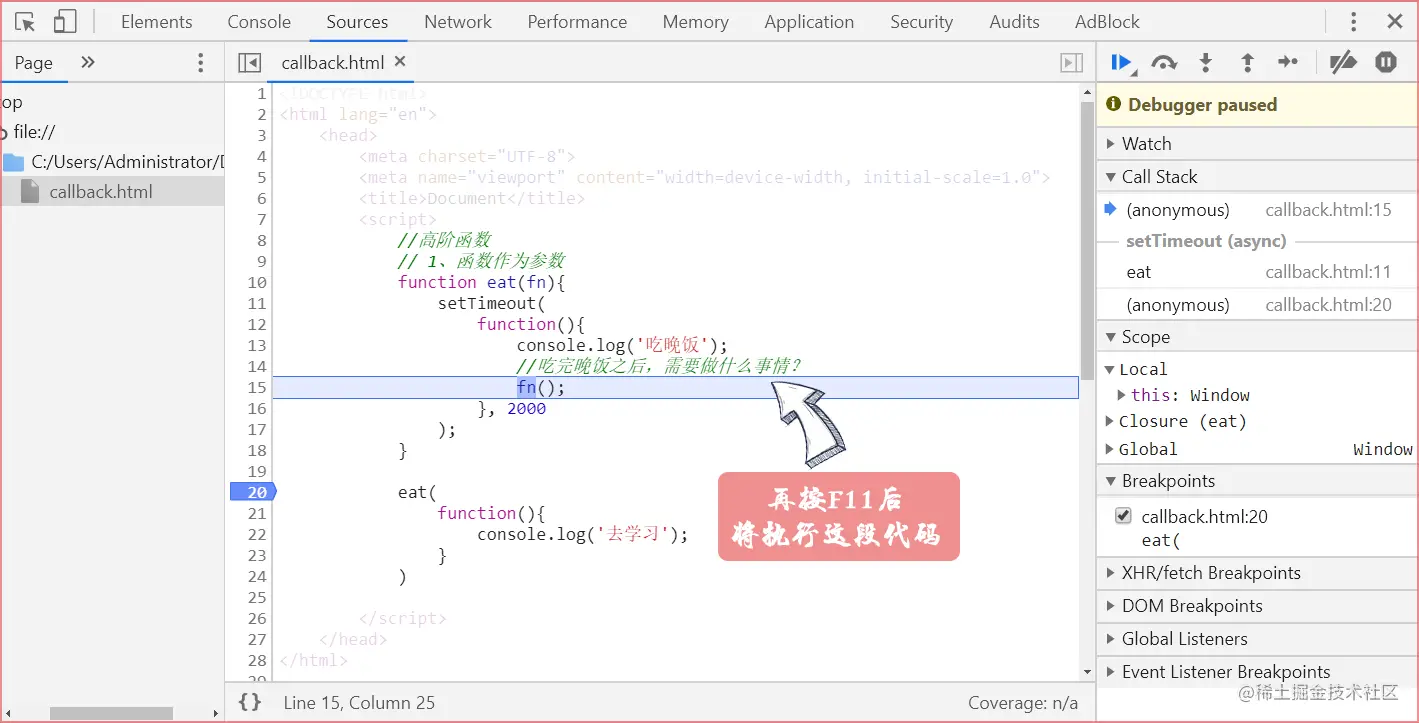Open the Application tab
This screenshot has width=1419, height=723.
click(809, 22)
